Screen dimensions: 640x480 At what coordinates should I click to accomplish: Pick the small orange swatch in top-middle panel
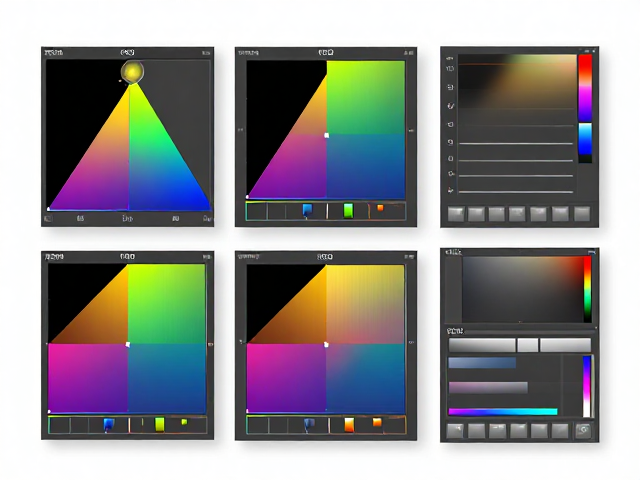[x=380, y=208]
